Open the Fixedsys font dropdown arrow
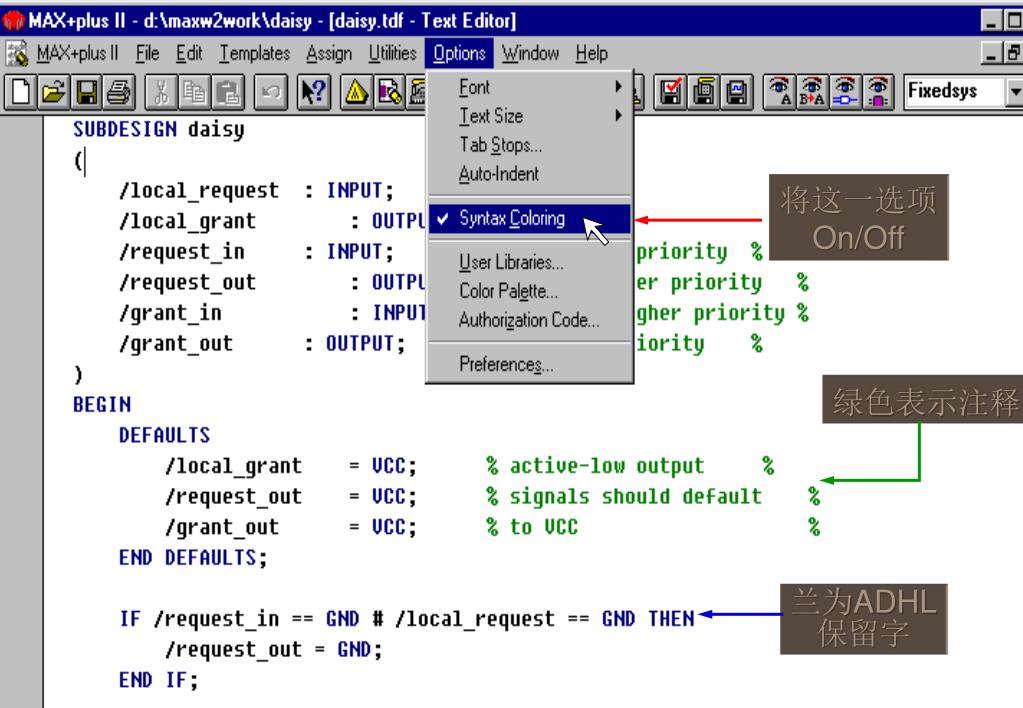 click(1015, 91)
